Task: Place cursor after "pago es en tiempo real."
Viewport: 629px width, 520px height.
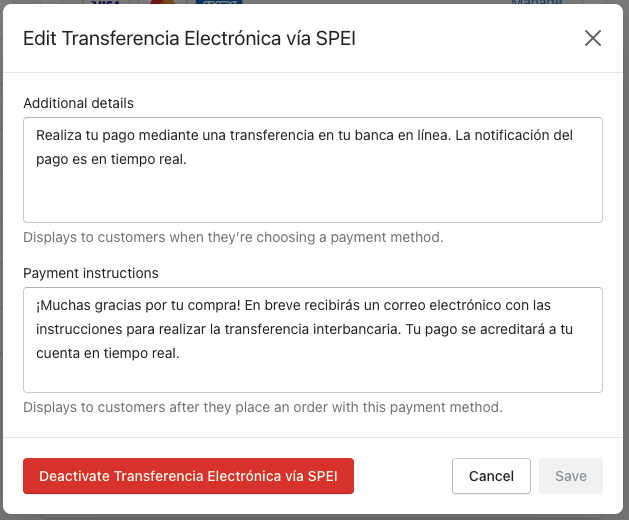Action: [187, 160]
